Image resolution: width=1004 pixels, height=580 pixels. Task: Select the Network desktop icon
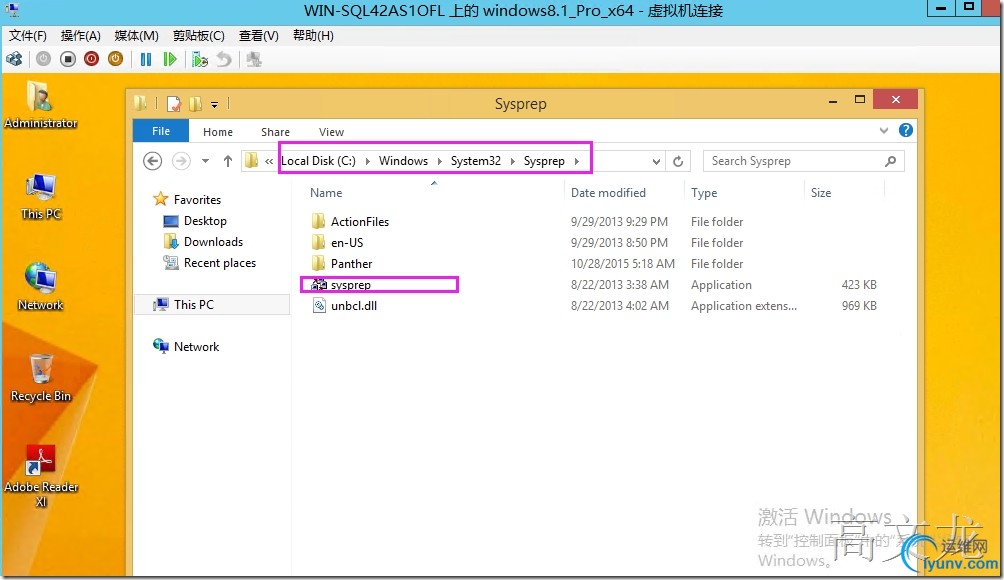click(40, 287)
